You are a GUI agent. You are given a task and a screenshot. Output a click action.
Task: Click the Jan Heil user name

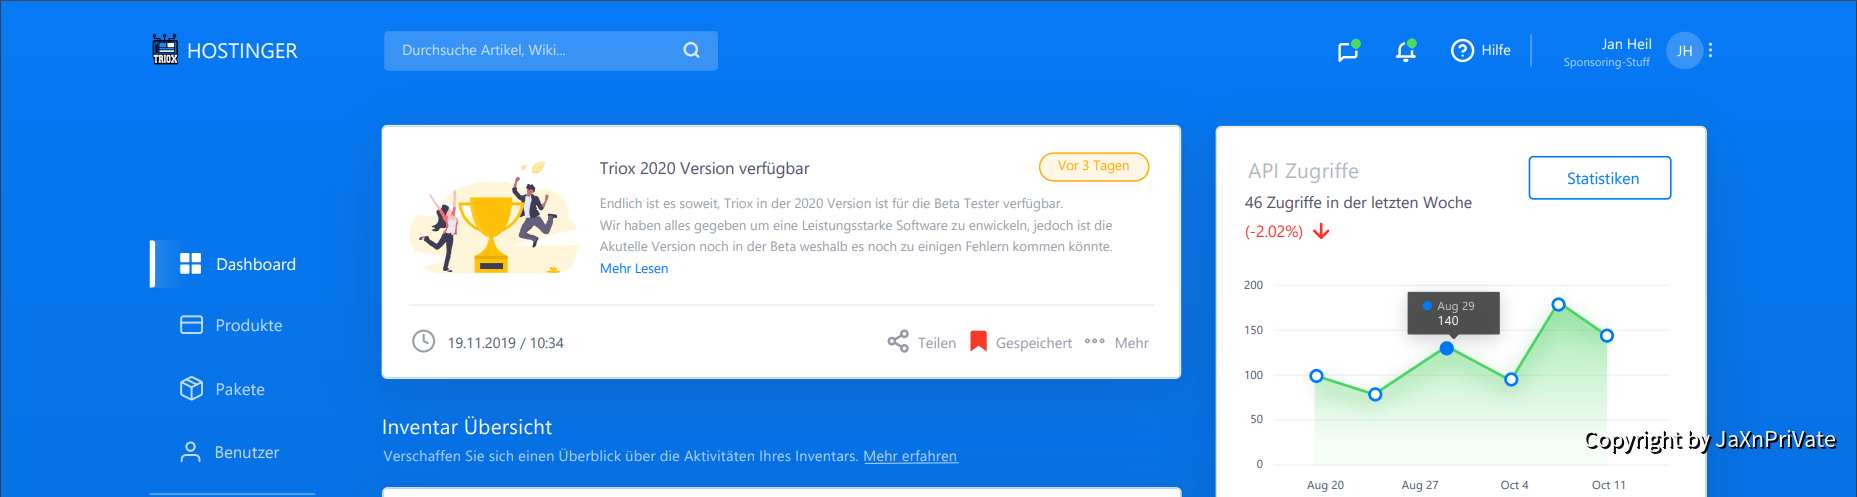click(x=1626, y=44)
